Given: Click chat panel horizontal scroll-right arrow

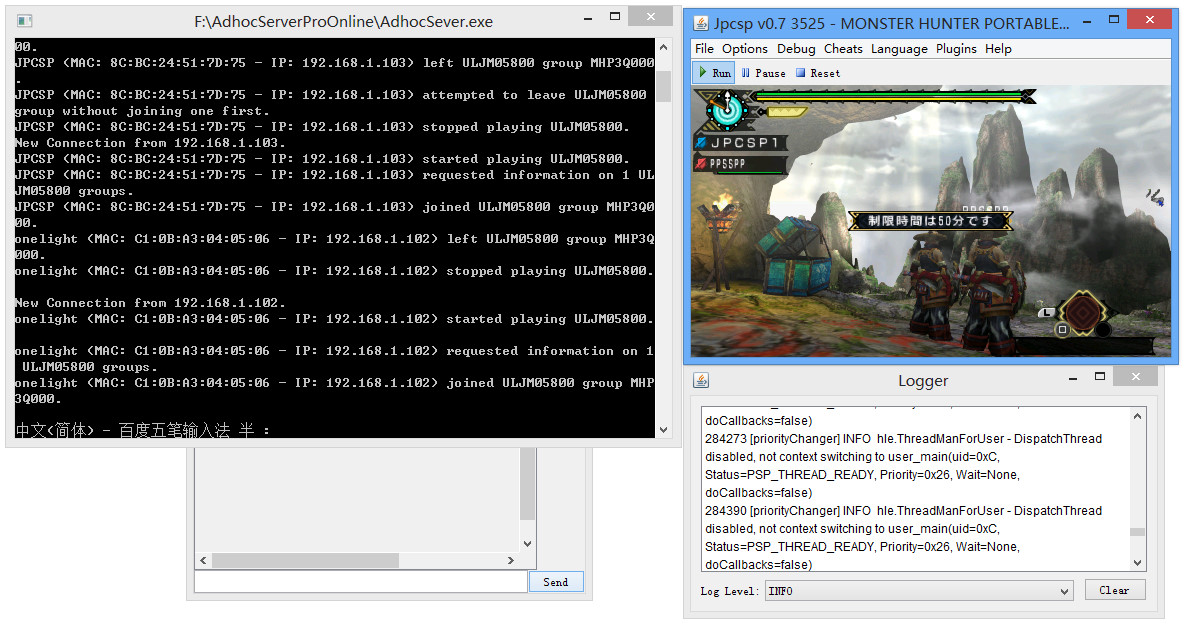Looking at the screenshot, I should (x=511, y=560).
